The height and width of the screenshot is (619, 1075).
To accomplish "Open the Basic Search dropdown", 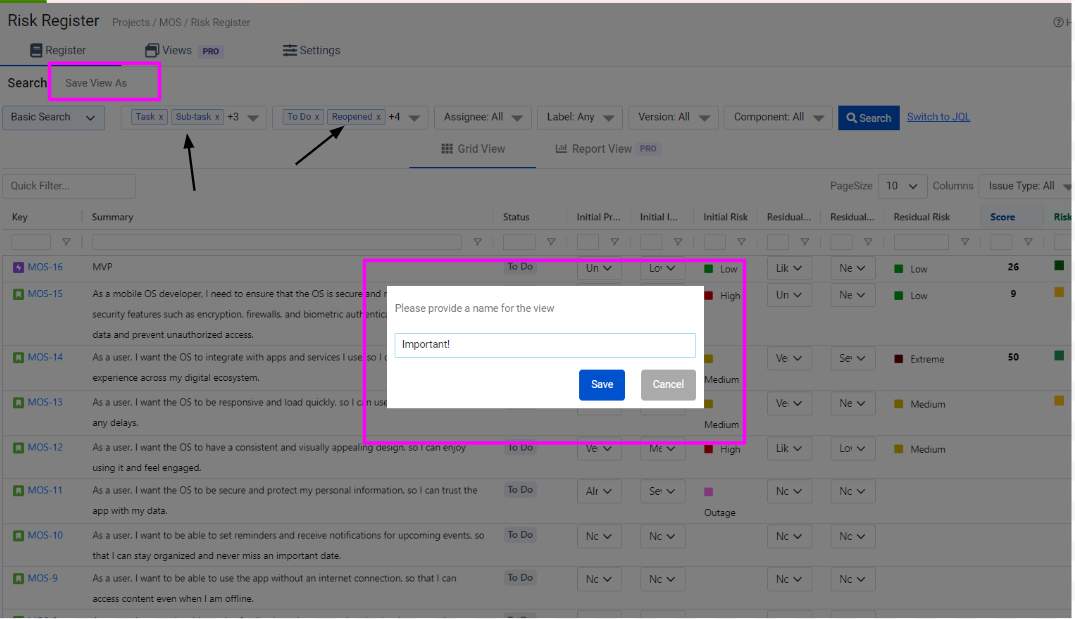I will tap(54, 117).
